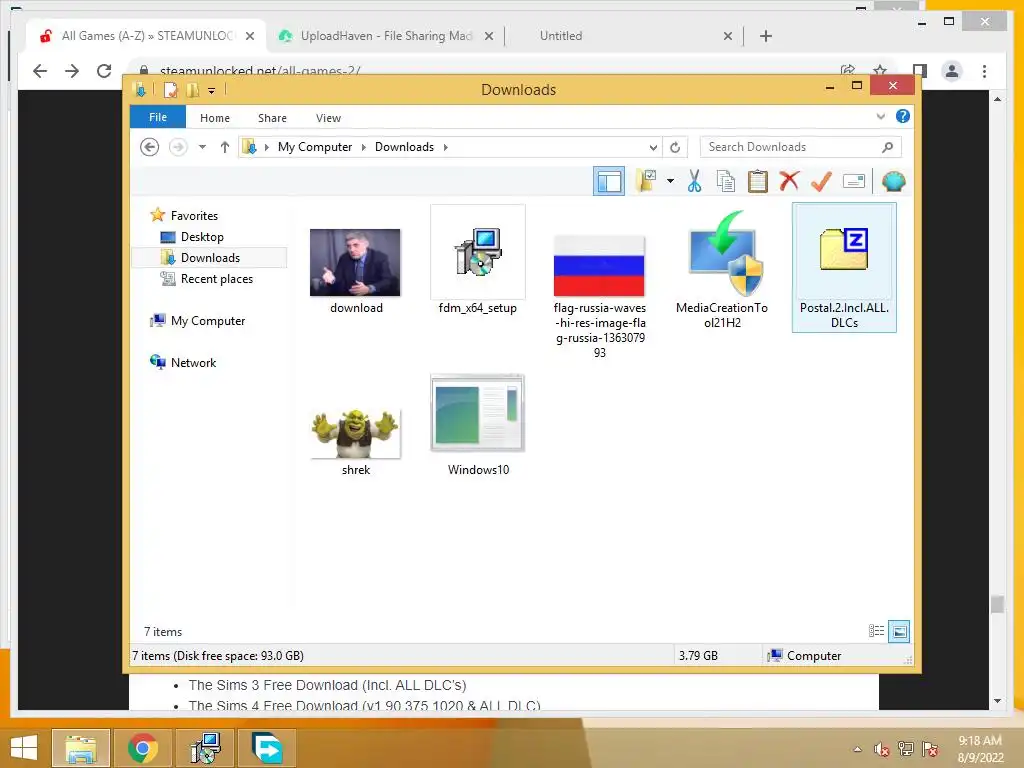Click the Email envelope toolbar icon

(854, 181)
